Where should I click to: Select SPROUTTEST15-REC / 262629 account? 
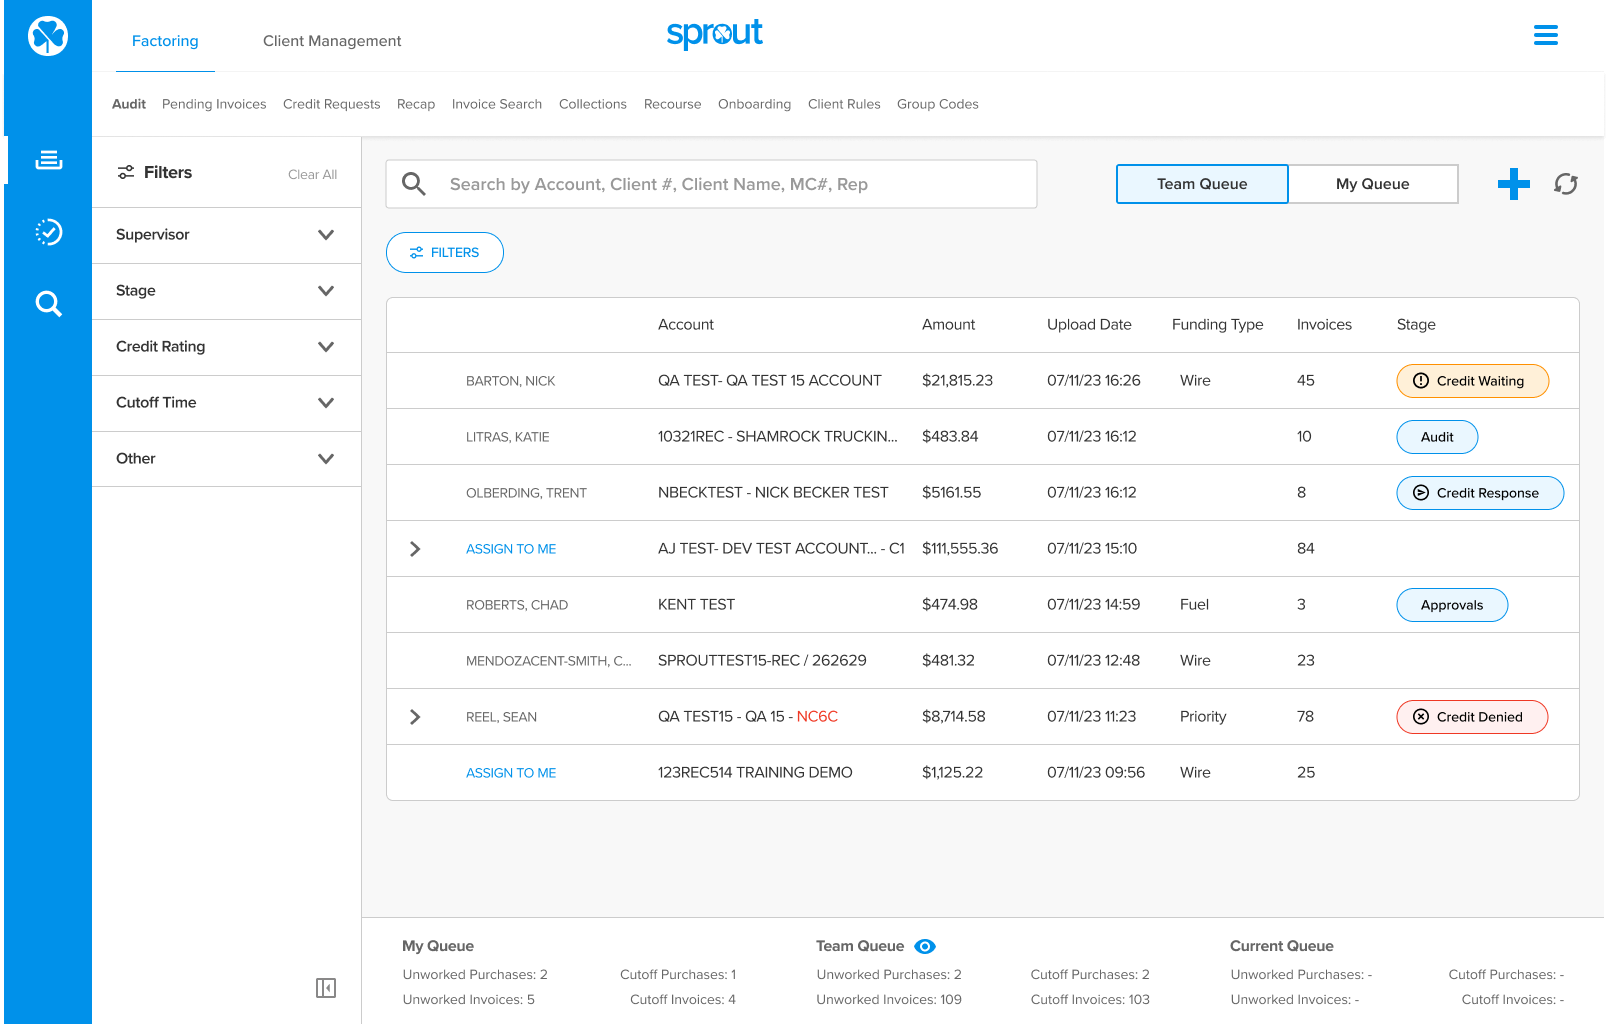(x=762, y=661)
